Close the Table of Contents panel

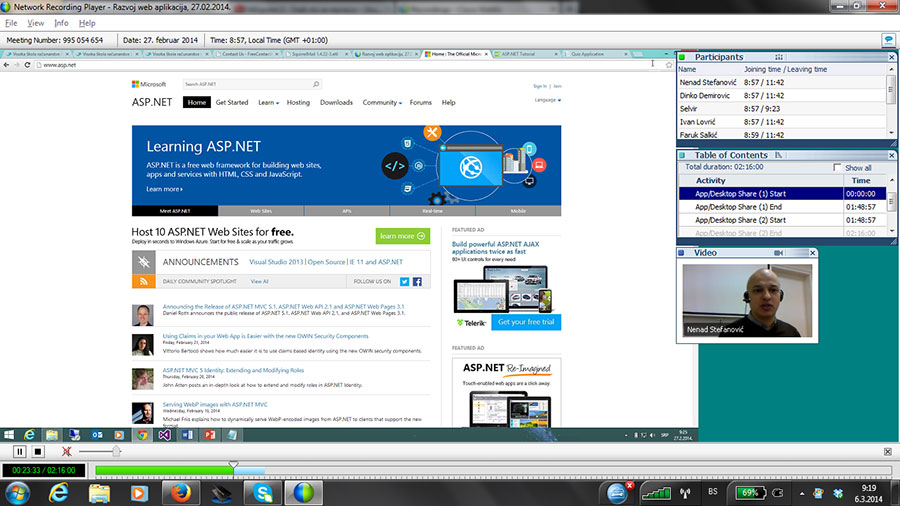(891, 155)
